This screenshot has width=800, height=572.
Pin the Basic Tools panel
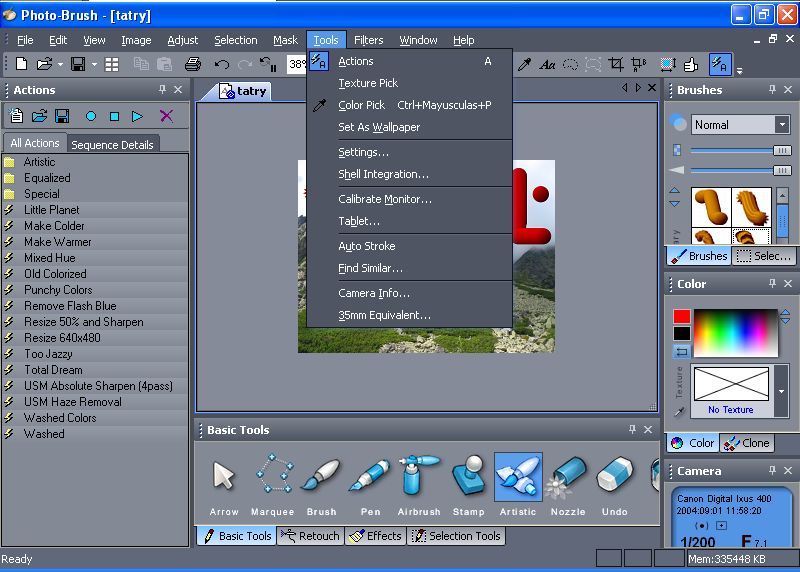[633, 430]
